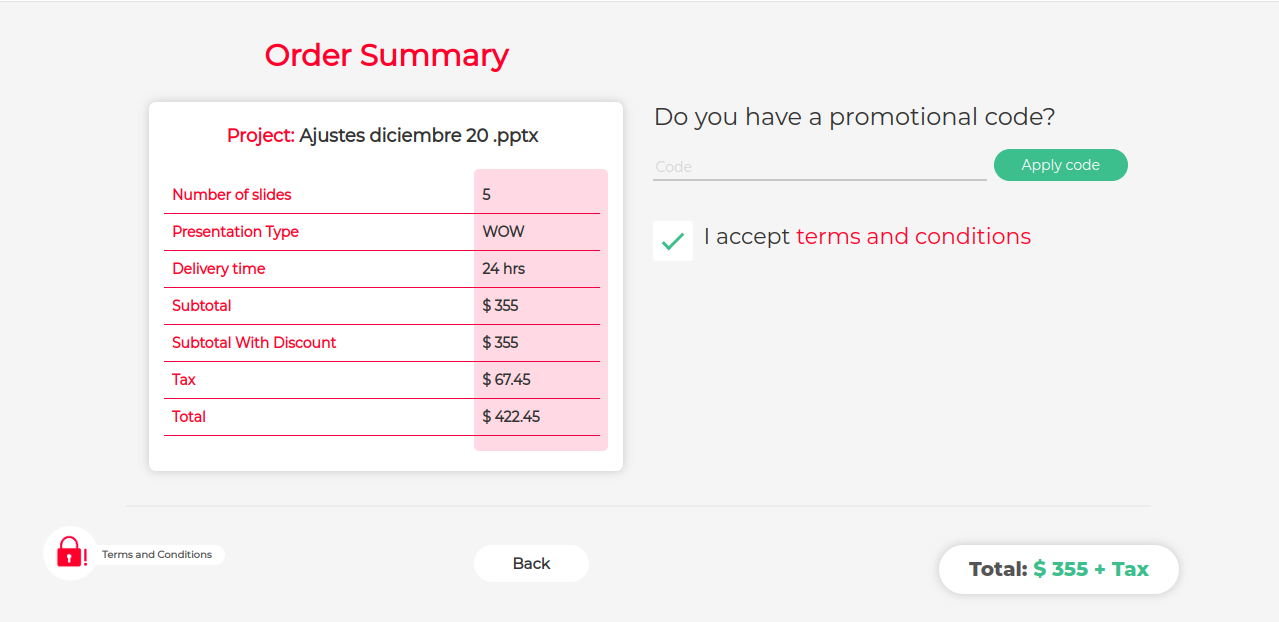Image resolution: width=1279 pixels, height=622 pixels.
Task: Select the Presentation Type row label
Action: (235, 232)
